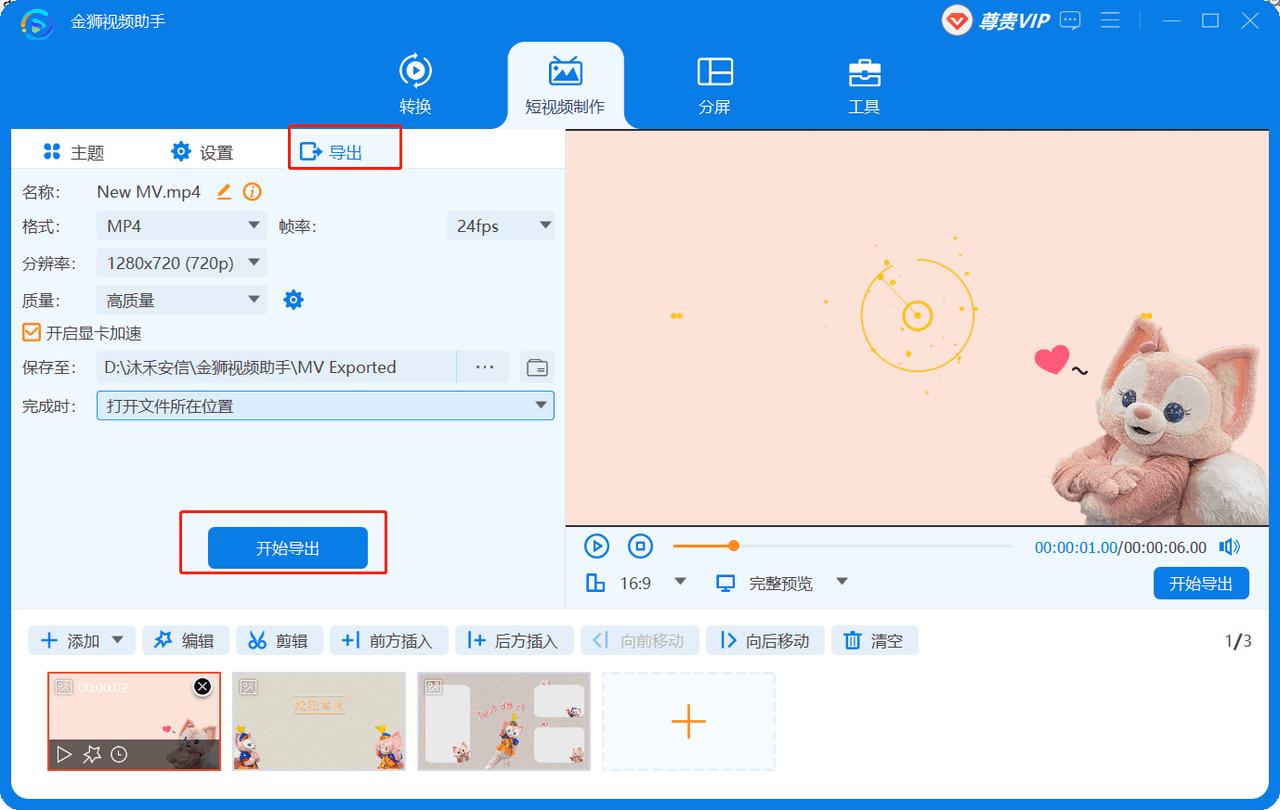Switch to the 分屏 tab
This screenshot has height=810, width=1280.
pos(715,85)
